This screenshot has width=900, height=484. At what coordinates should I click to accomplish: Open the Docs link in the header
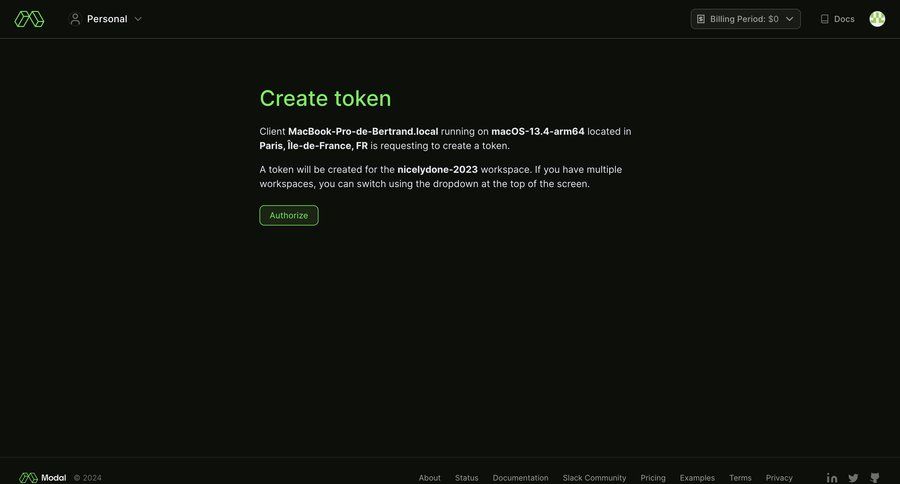click(x=837, y=19)
